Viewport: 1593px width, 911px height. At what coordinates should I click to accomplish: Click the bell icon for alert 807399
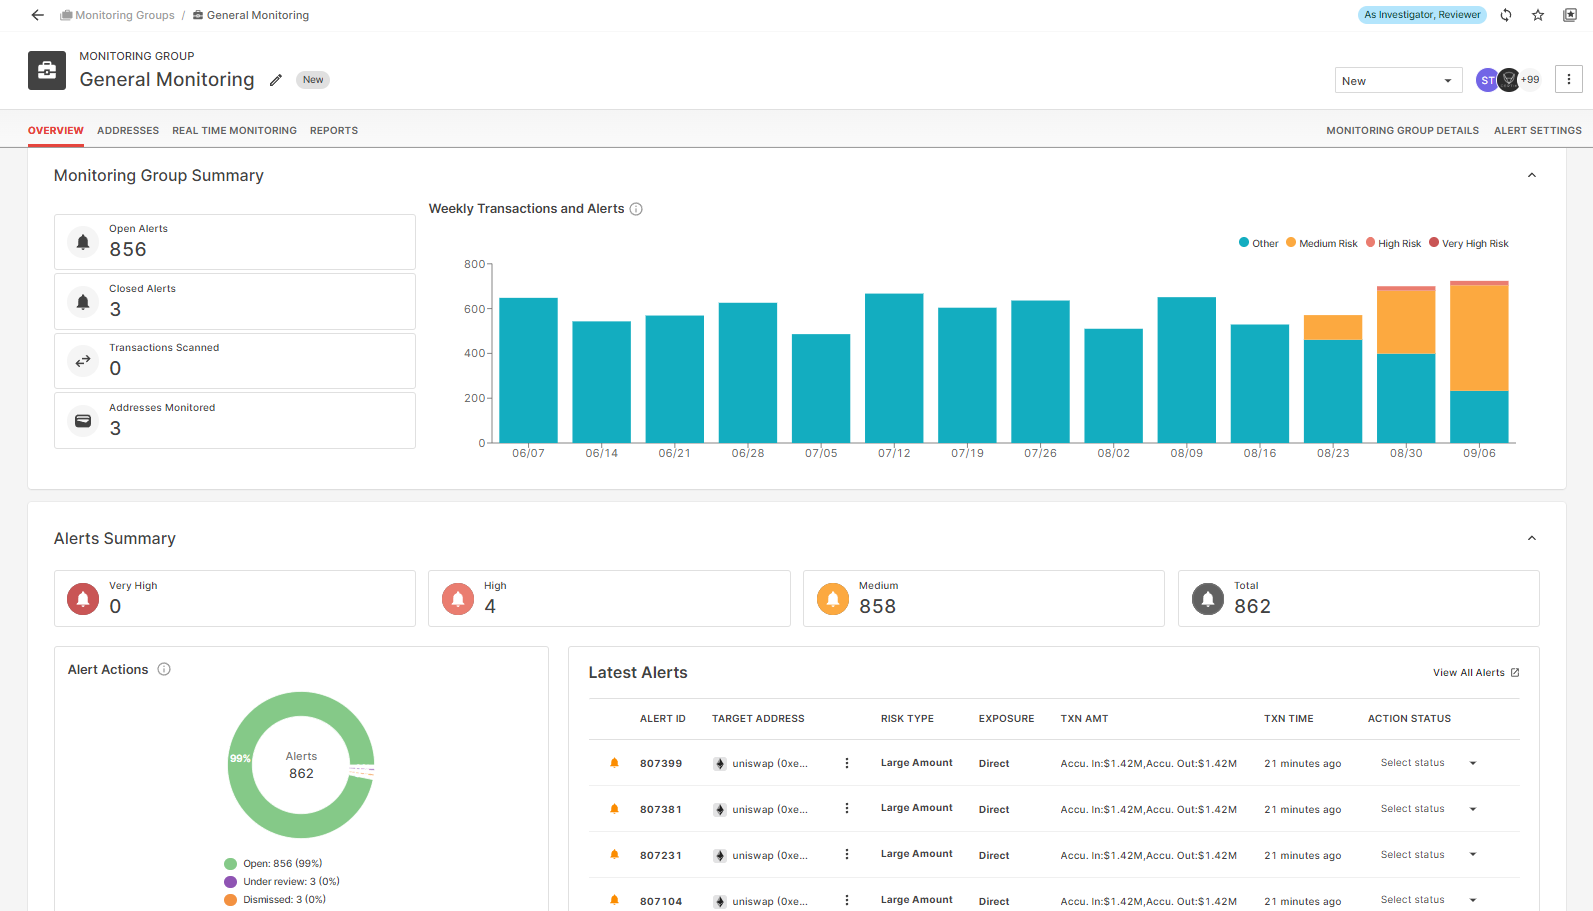tap(615, 763)
